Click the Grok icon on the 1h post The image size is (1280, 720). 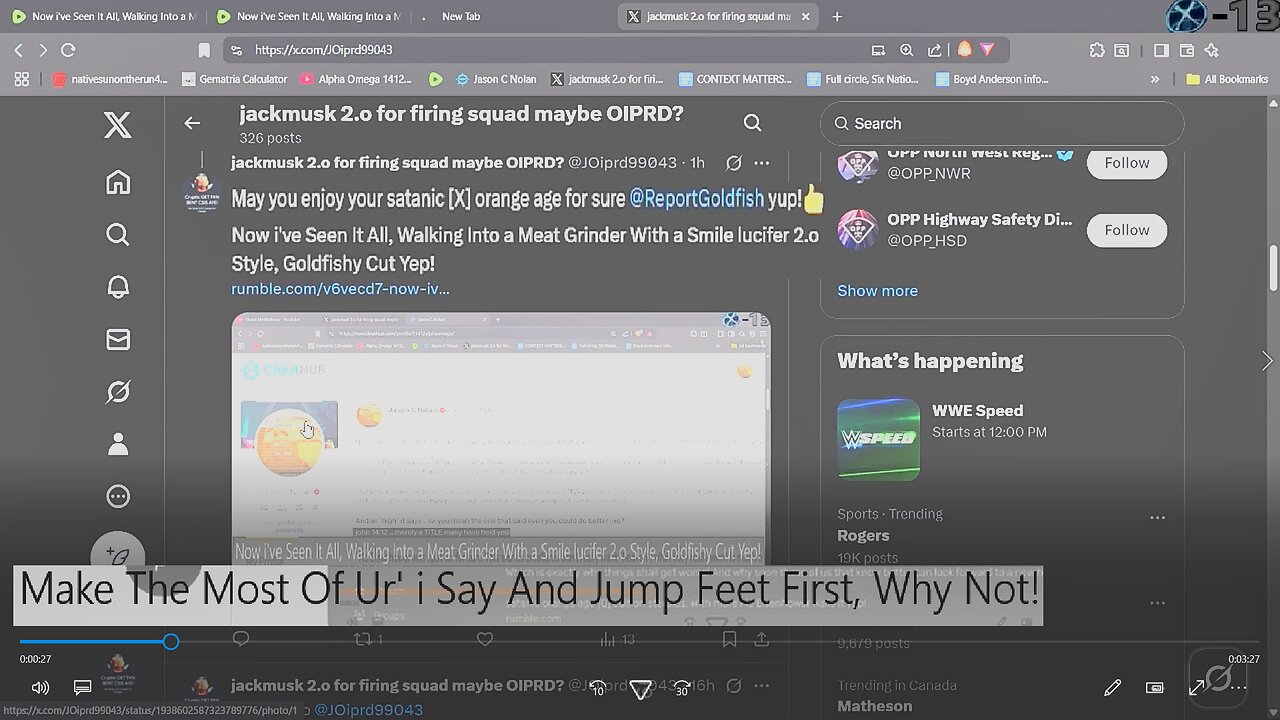[733, 162]
